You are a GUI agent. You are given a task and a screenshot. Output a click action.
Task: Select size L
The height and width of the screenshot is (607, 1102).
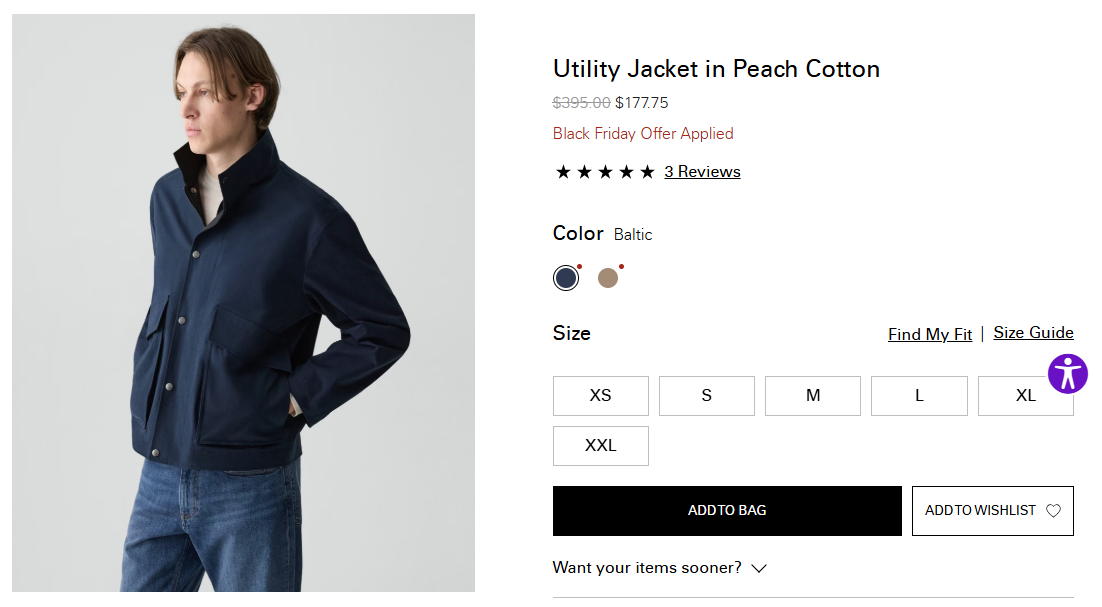click(919, 395)
